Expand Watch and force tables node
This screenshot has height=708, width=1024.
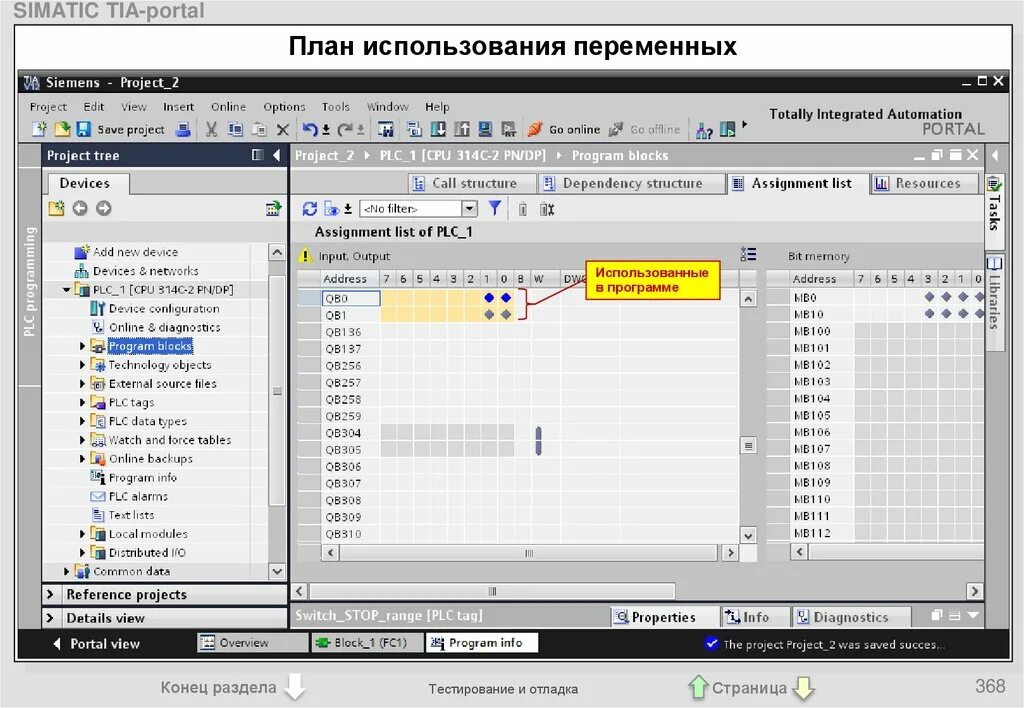[82, 440]
